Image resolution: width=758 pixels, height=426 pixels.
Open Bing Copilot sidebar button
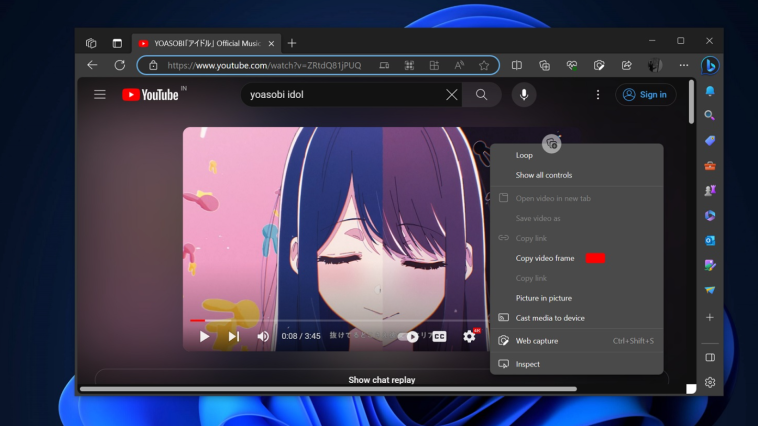(x=710, y=65)
